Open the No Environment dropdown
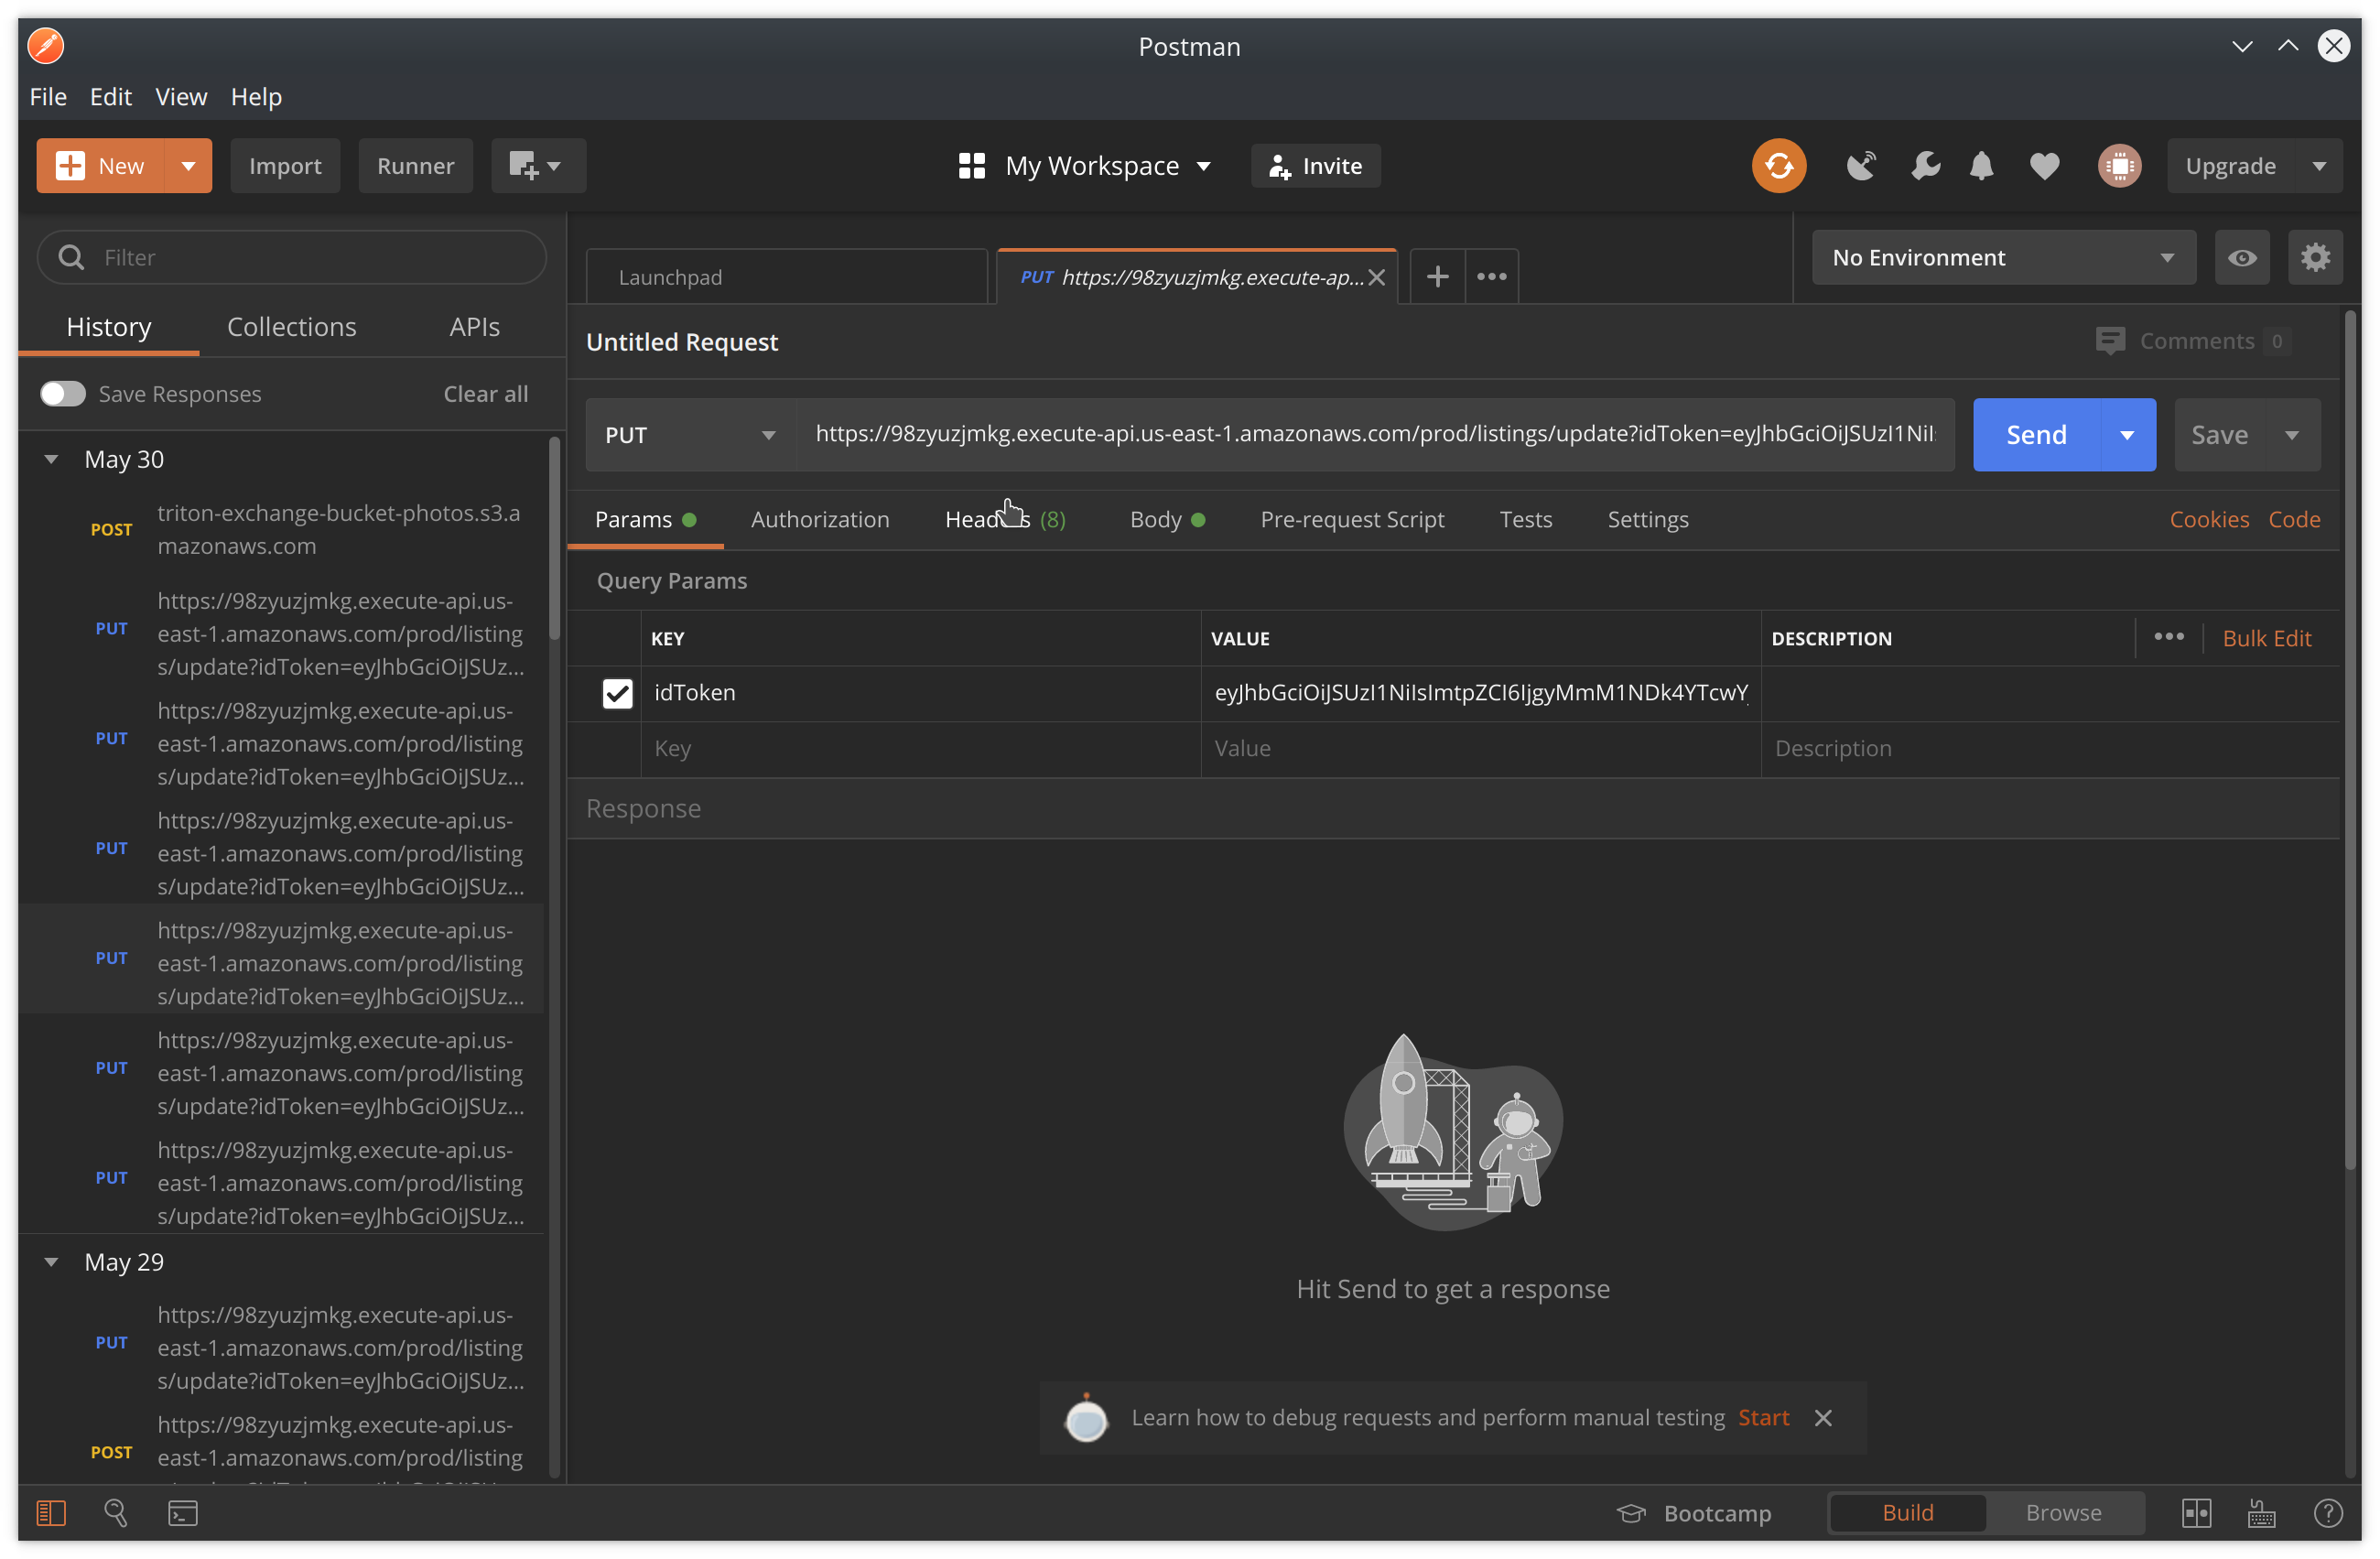 click(x=2002, y=258)
